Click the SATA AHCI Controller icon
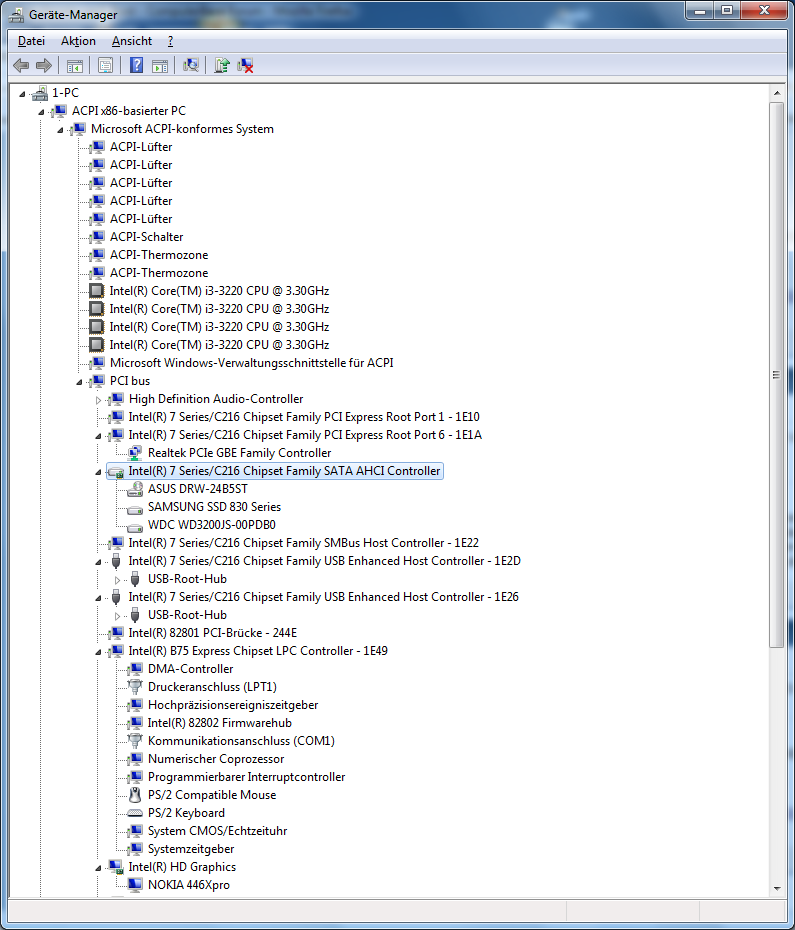 pyautogui.click(x=116, y=472)
